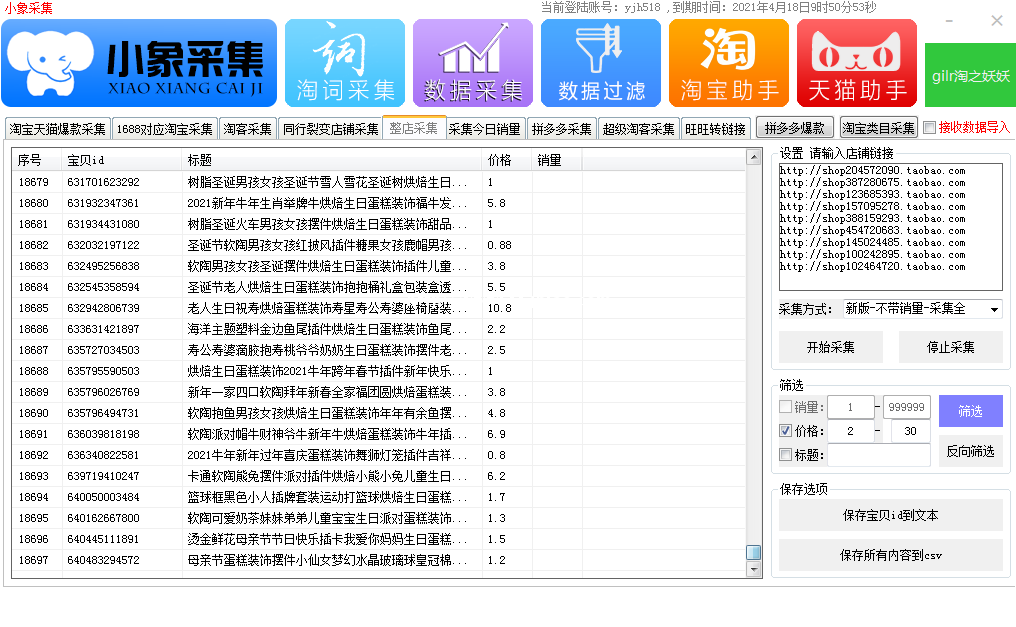The height and width of the screenshot is (627, 1016).
Task: Close the 小象采集 window
Action: click(997, 21)
